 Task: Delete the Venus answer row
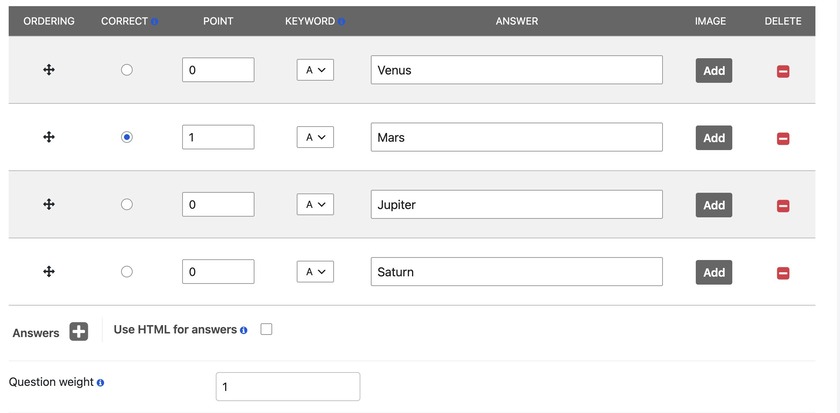783,71
